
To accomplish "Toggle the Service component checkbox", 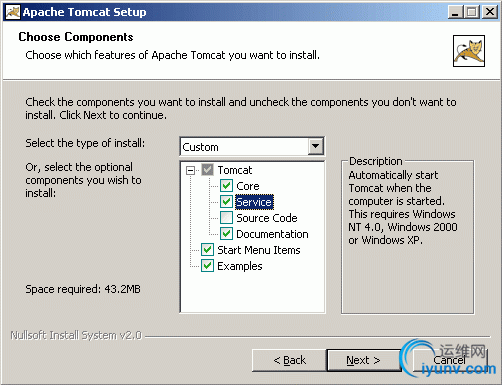I will [226, 201].
